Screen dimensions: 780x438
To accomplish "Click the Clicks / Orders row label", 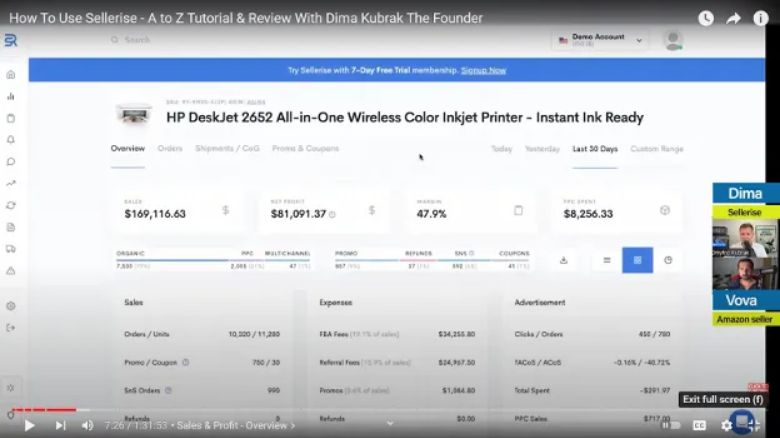I will click(x=539, y=334).
